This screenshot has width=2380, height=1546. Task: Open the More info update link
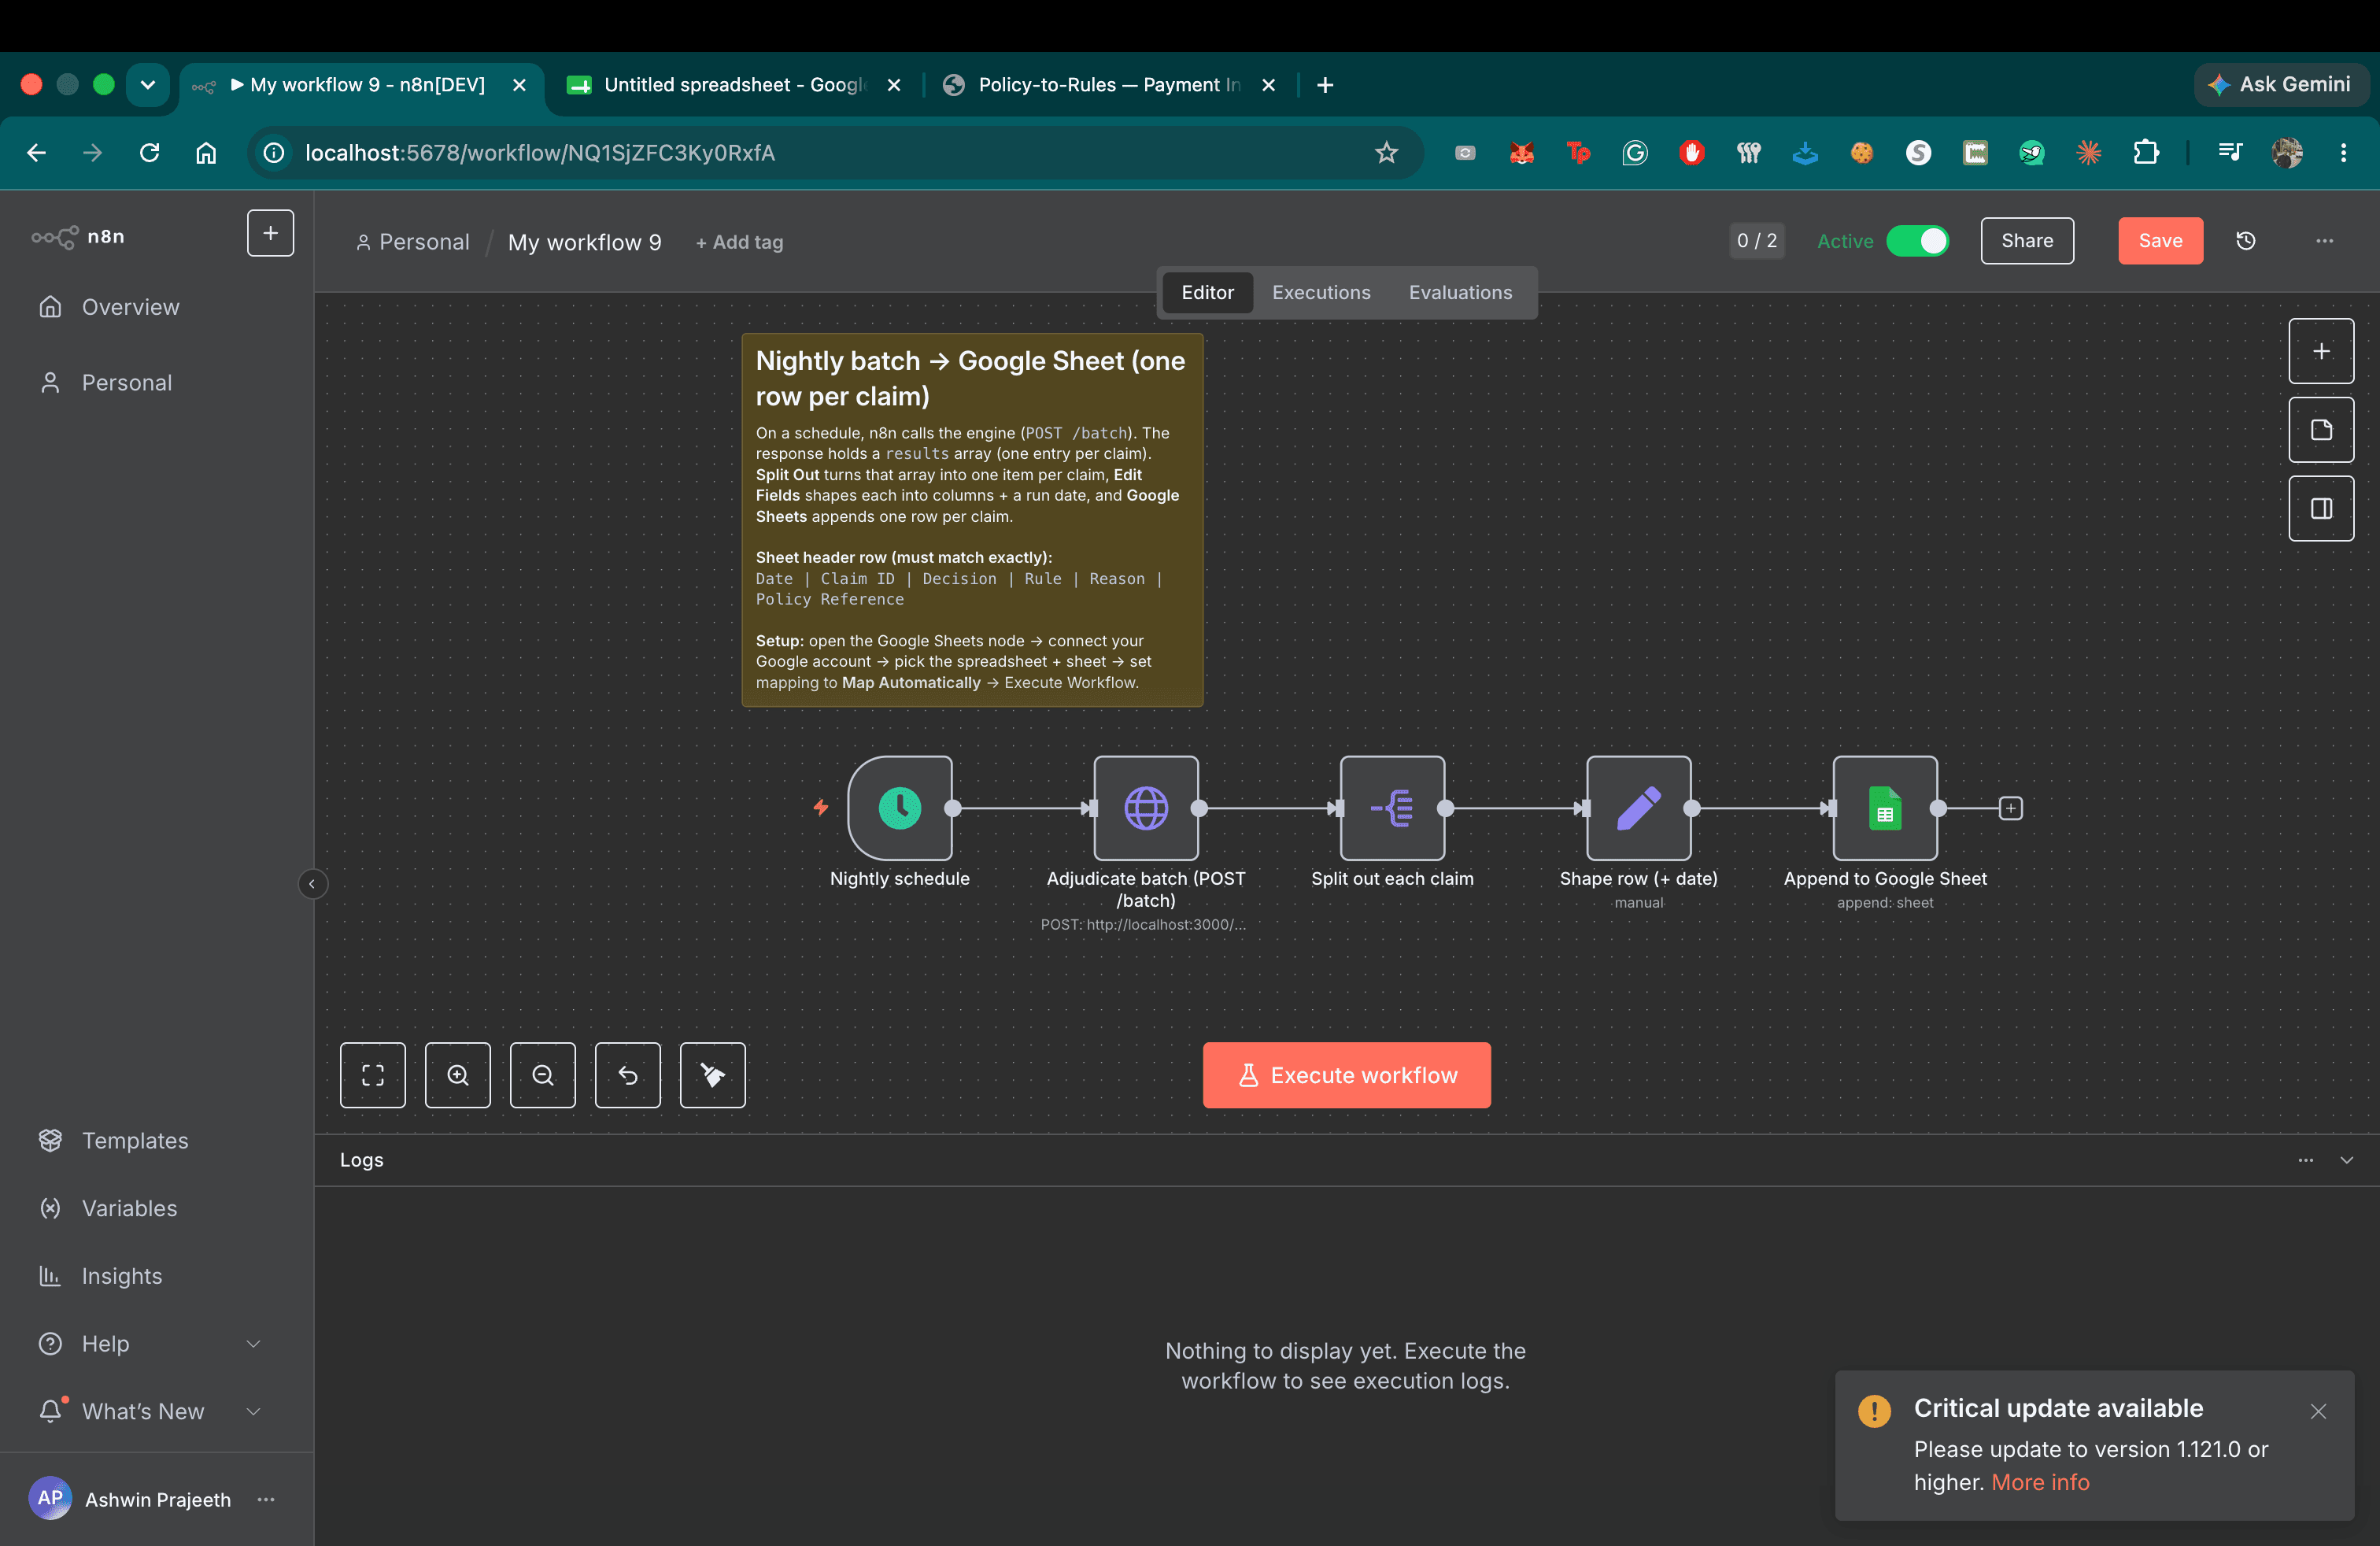(2040, 1482)
